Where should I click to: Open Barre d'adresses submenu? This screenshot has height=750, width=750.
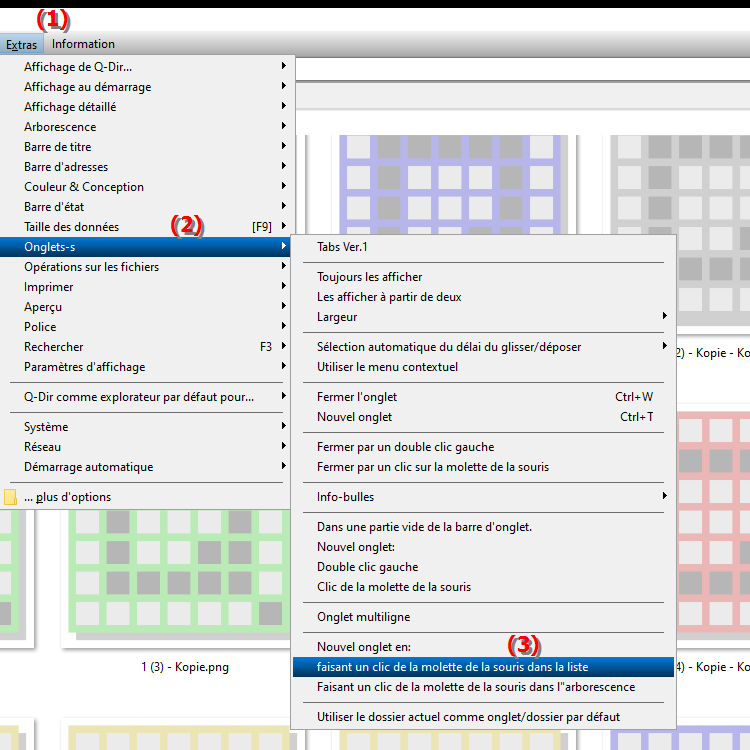tap(147, 167)
